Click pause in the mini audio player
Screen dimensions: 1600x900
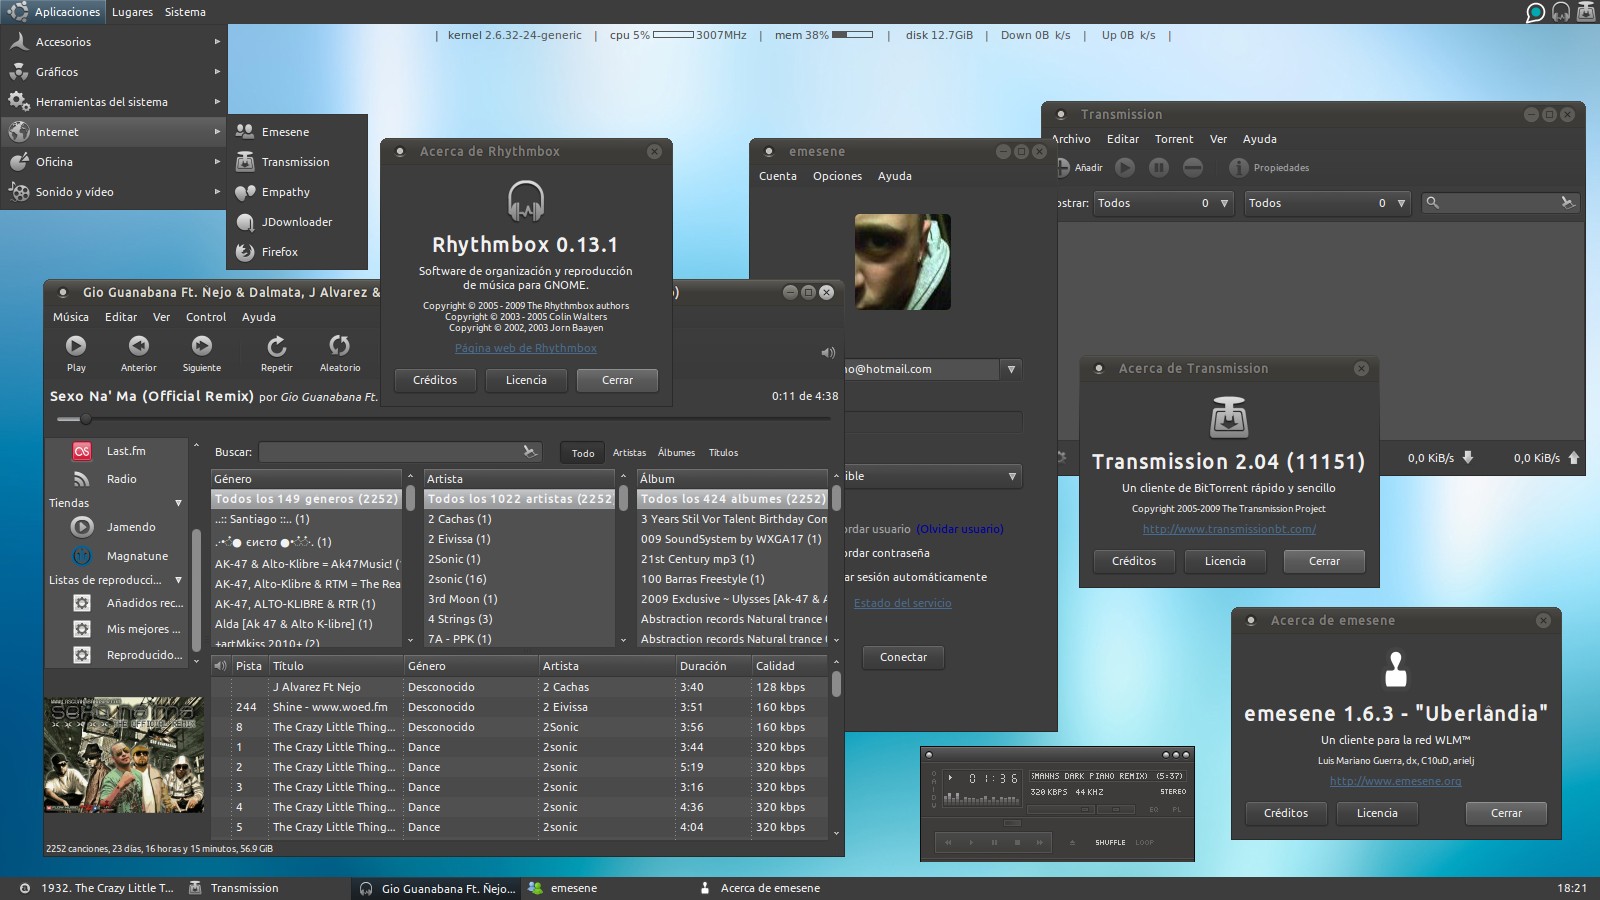pos(994,842)
